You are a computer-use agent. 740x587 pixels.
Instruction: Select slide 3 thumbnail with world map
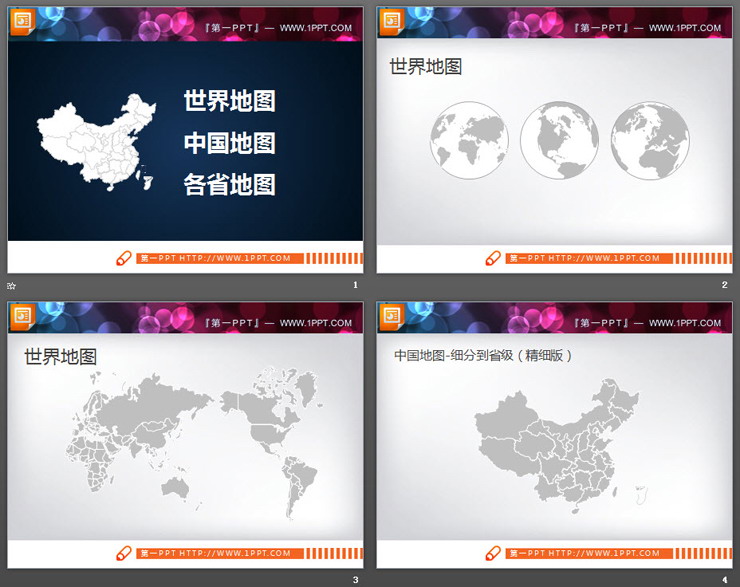coord(185,435)
